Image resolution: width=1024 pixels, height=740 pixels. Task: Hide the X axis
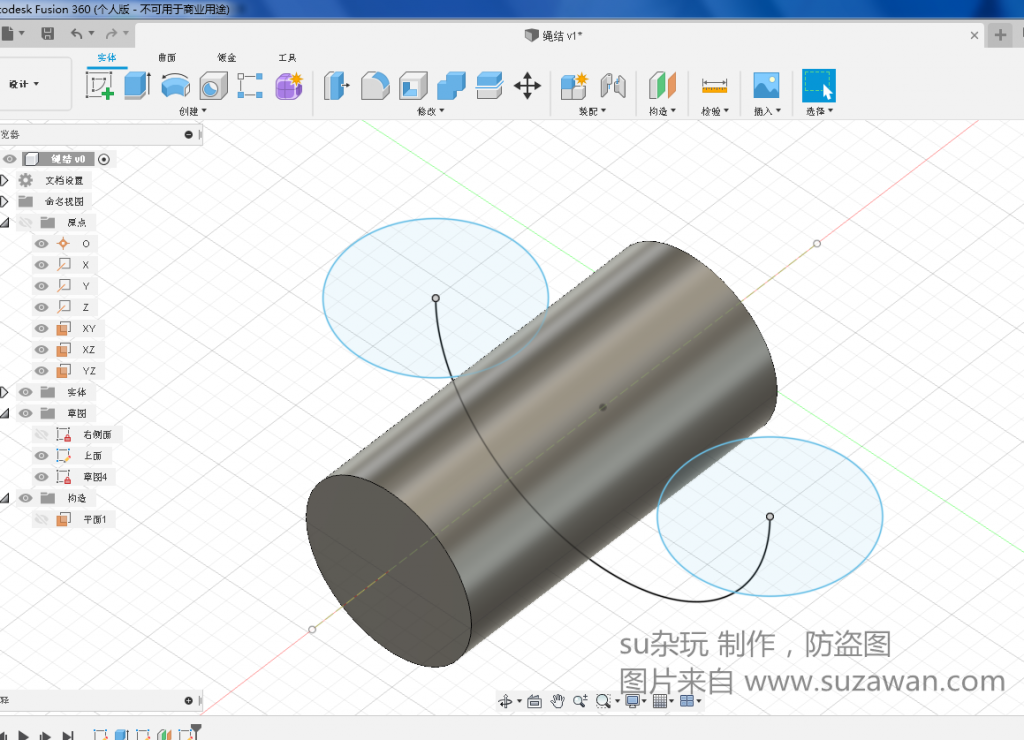(x=41, y=265)
